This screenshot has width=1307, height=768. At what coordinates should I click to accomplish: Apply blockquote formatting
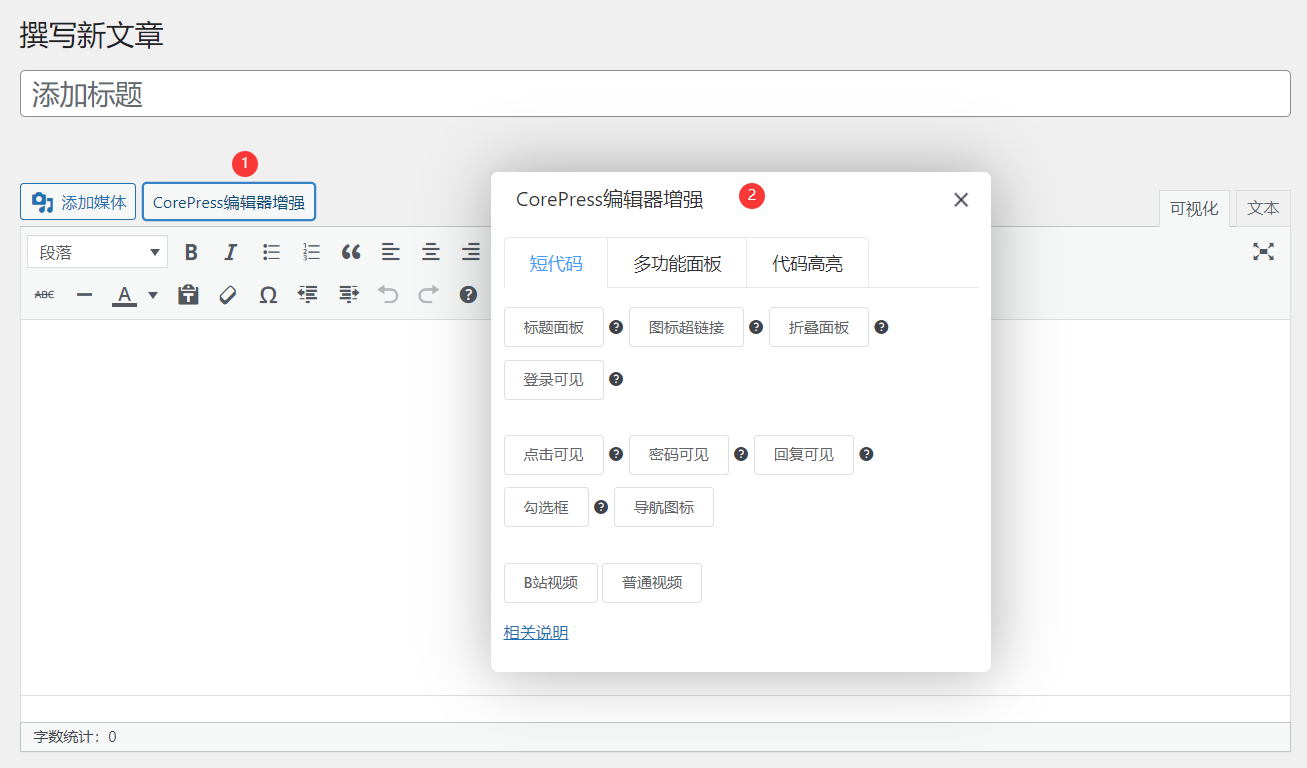[351, 252]
